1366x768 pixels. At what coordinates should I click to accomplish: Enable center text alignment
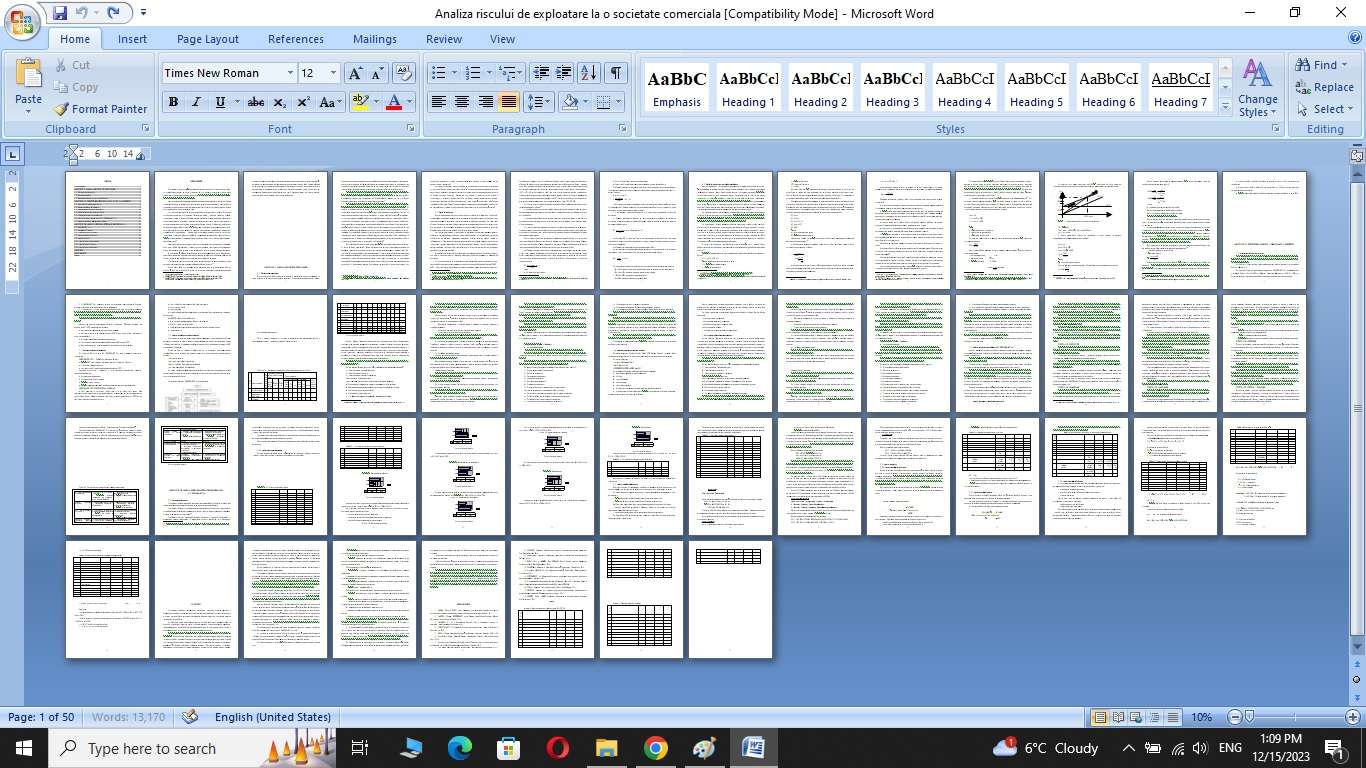[x=462, y=102]
